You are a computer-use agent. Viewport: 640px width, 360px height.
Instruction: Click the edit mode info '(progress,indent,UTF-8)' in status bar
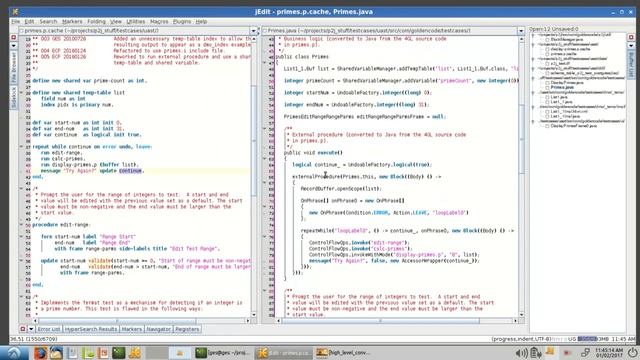pos(521,339)
